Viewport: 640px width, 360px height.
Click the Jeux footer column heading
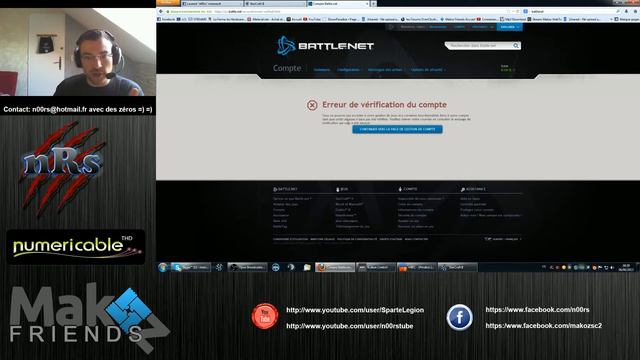click(342, 189)
